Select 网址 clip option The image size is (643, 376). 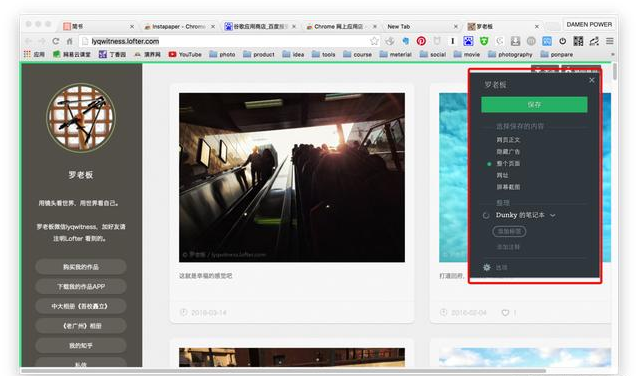pyautogui.click(x=502, y=175)
